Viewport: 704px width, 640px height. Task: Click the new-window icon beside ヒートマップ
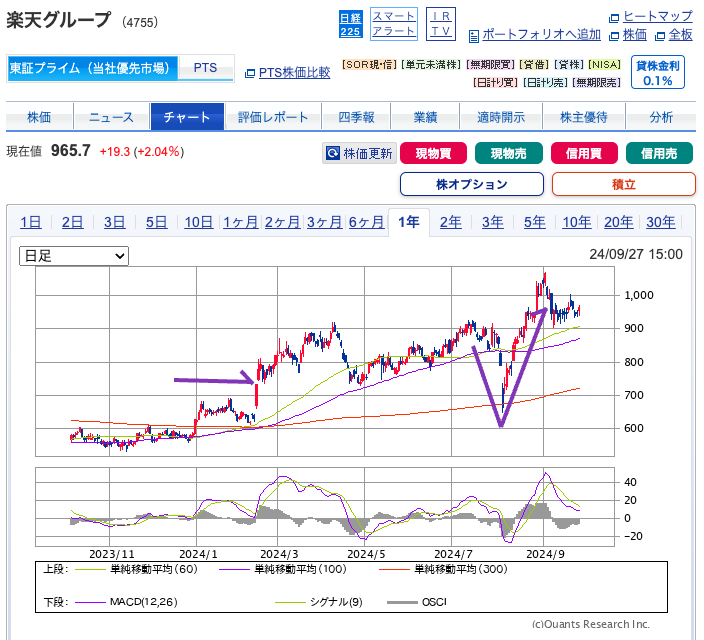point(614,18)
